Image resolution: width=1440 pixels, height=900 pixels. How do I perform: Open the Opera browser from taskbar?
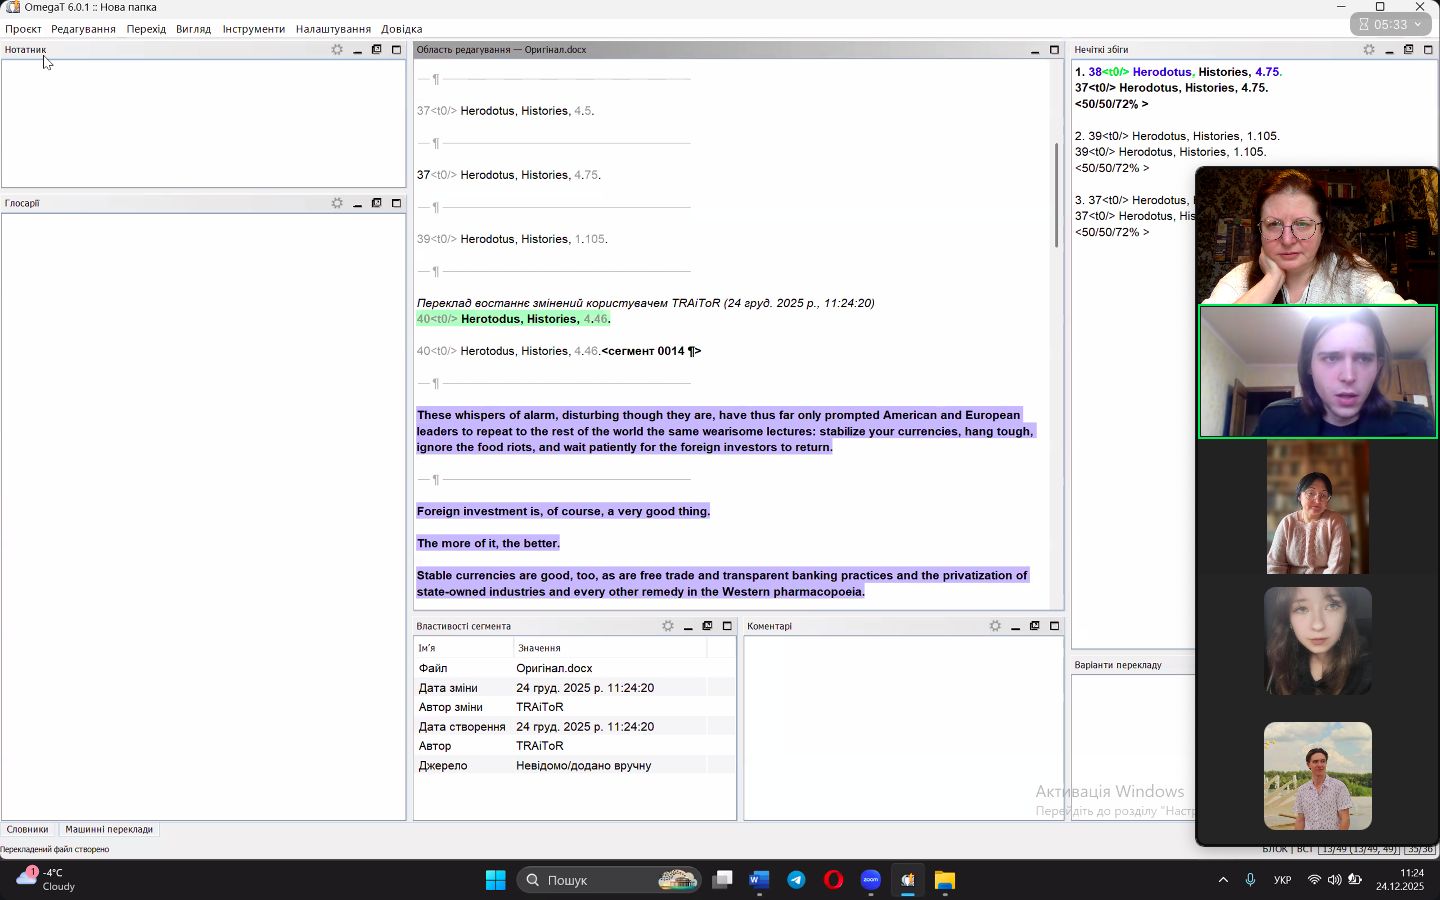(x=833, y=880)
